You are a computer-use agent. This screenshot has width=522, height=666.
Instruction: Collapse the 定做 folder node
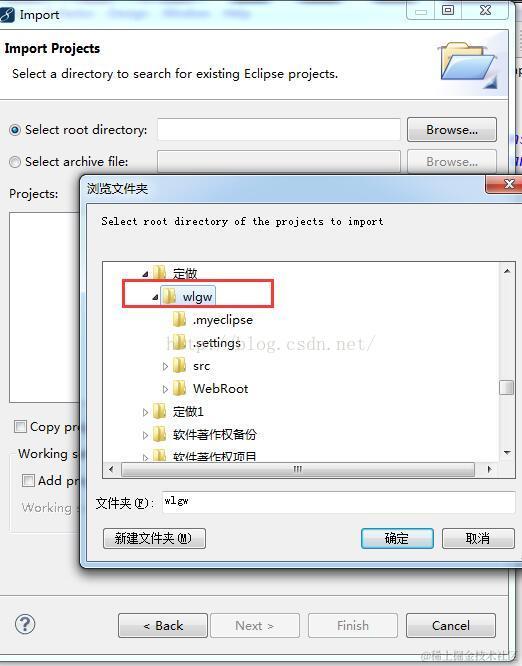coord(145,274)
